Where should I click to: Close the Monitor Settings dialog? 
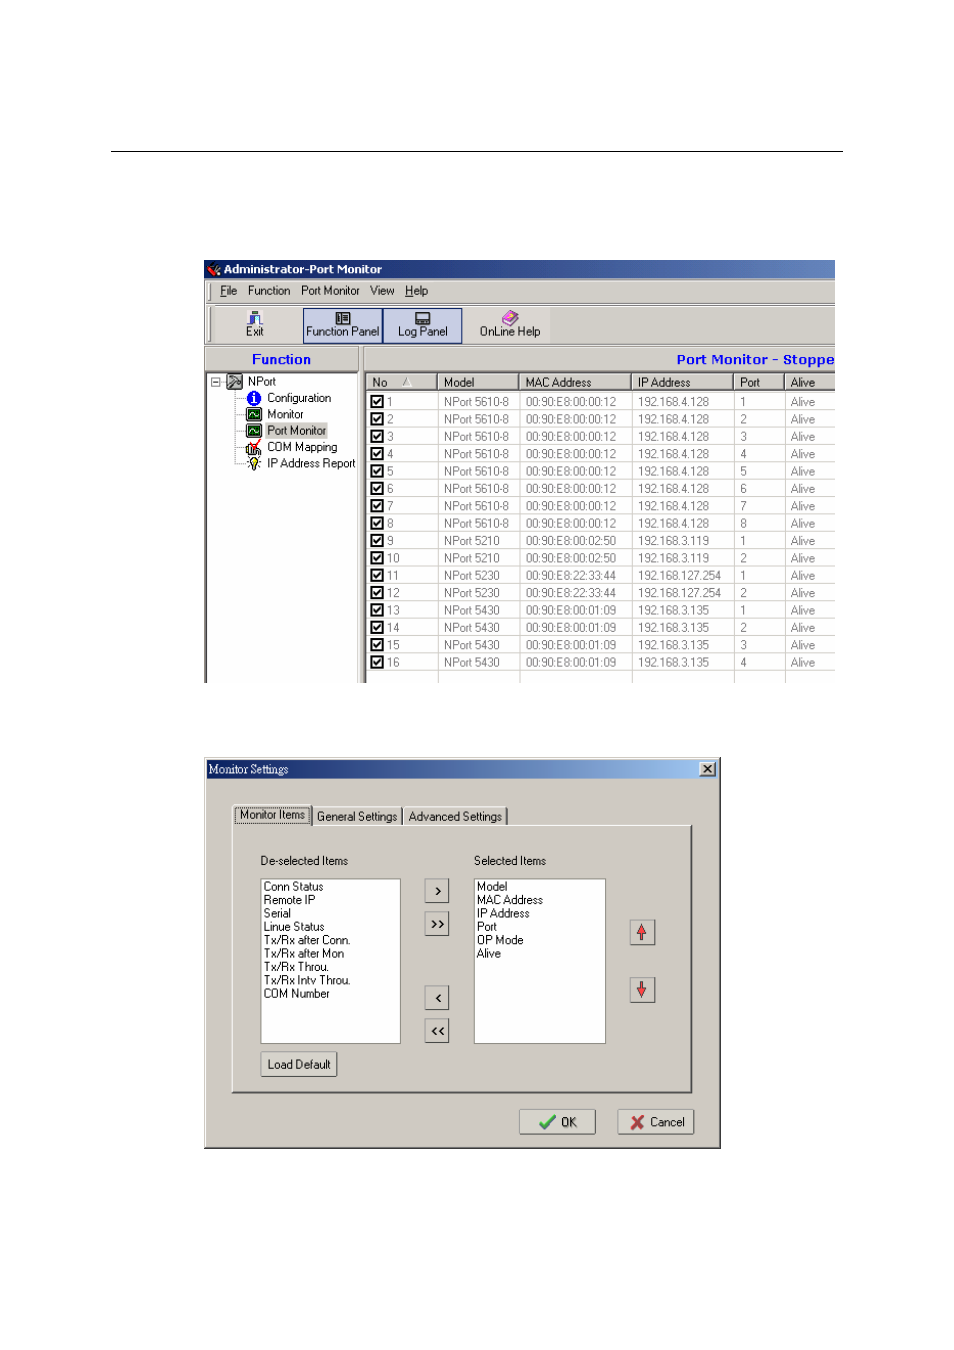[708, 769]
